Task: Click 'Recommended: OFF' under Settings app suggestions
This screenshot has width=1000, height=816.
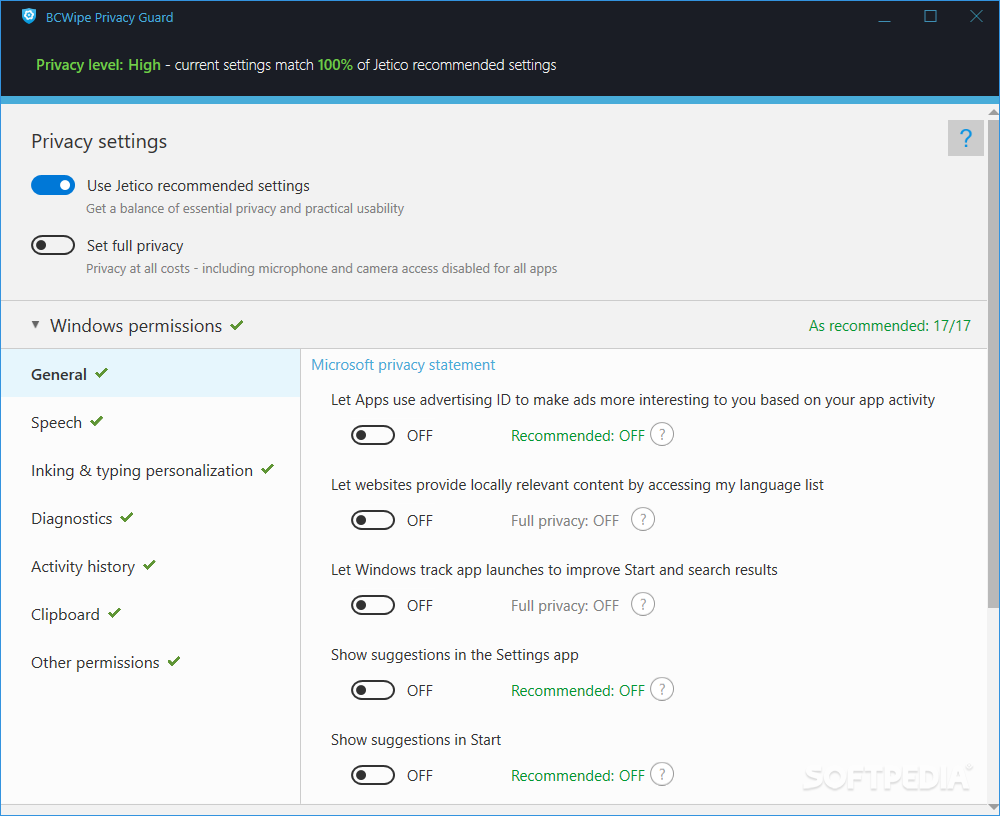Action: 578,690
